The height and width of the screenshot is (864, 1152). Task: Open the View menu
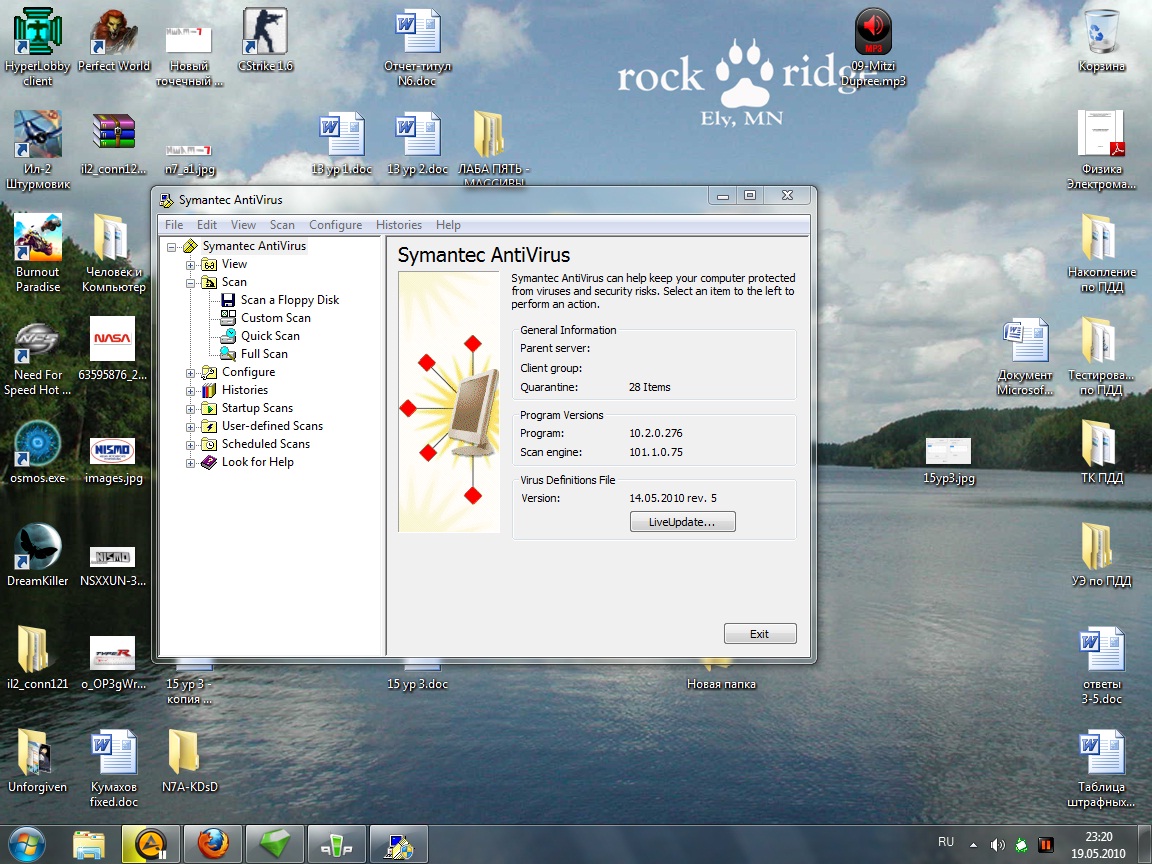click(243, 225)
